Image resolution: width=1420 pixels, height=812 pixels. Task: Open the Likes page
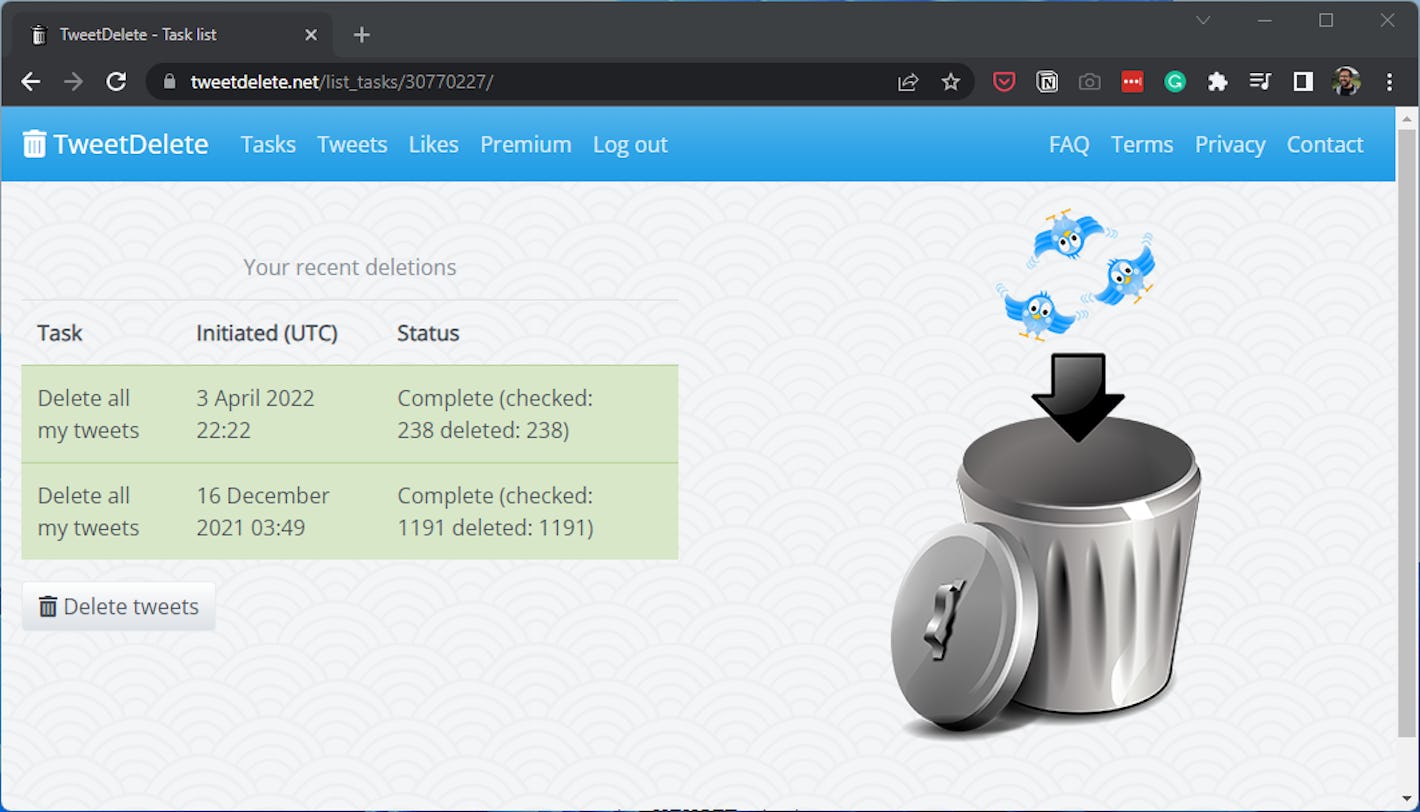tap(433, 145)
